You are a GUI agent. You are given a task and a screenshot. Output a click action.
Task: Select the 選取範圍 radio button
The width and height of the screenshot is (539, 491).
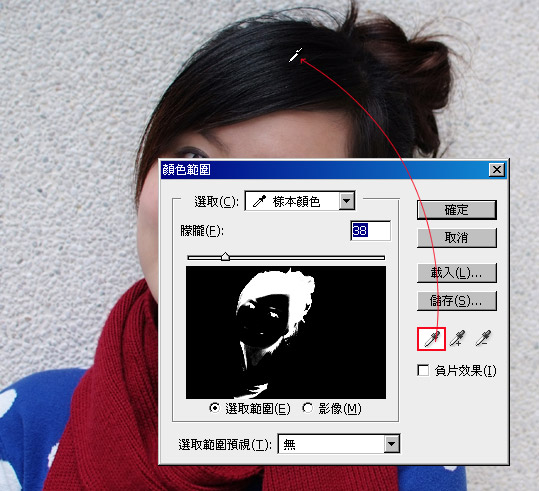(x=214, y=408)
